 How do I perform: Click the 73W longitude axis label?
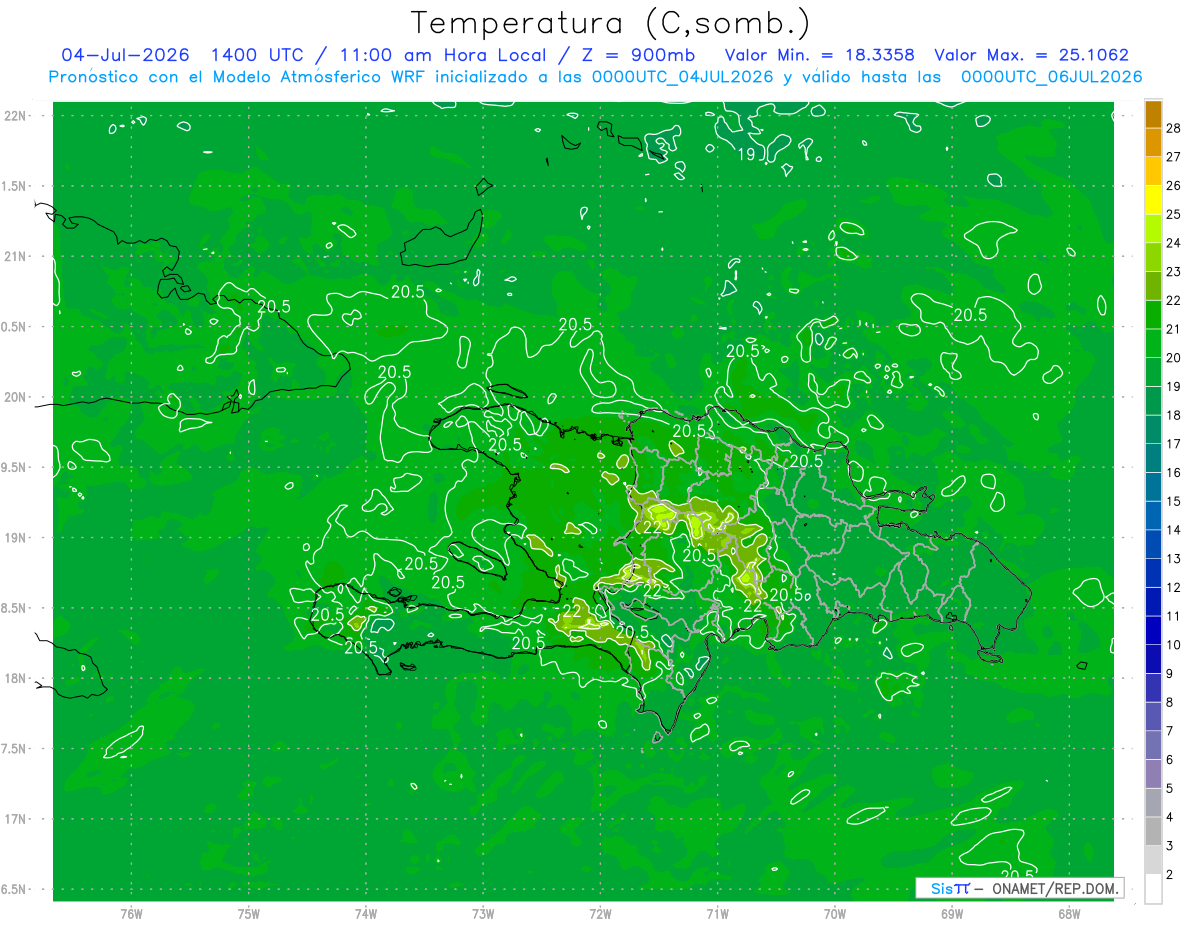pyautogui.click(x=483, y=914)
